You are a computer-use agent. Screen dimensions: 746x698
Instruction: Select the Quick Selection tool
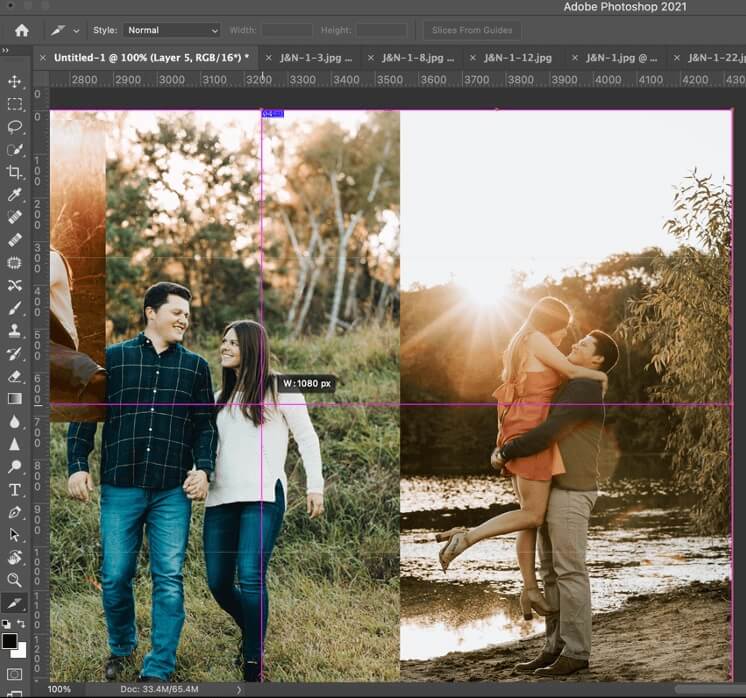[x=15, y=149]
